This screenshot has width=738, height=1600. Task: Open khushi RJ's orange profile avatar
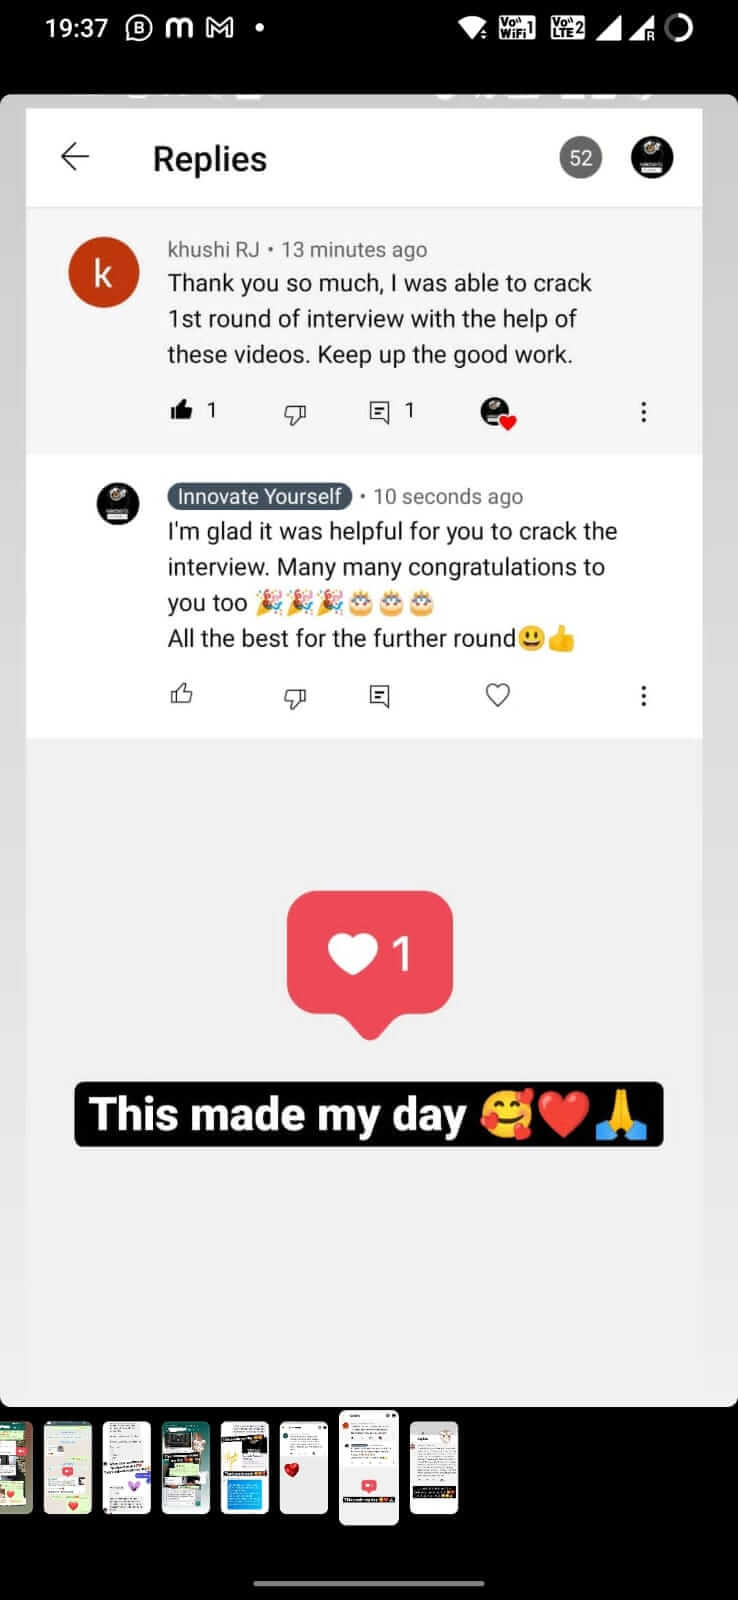click(103, 273)
